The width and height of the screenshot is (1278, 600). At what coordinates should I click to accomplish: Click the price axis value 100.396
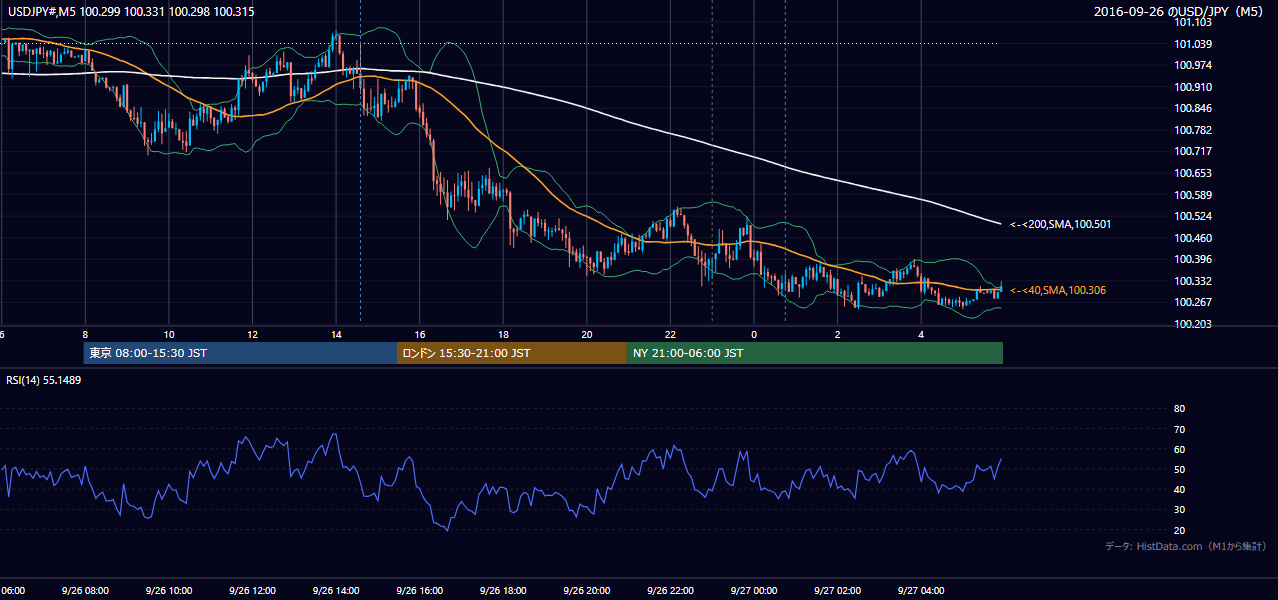1192,259
